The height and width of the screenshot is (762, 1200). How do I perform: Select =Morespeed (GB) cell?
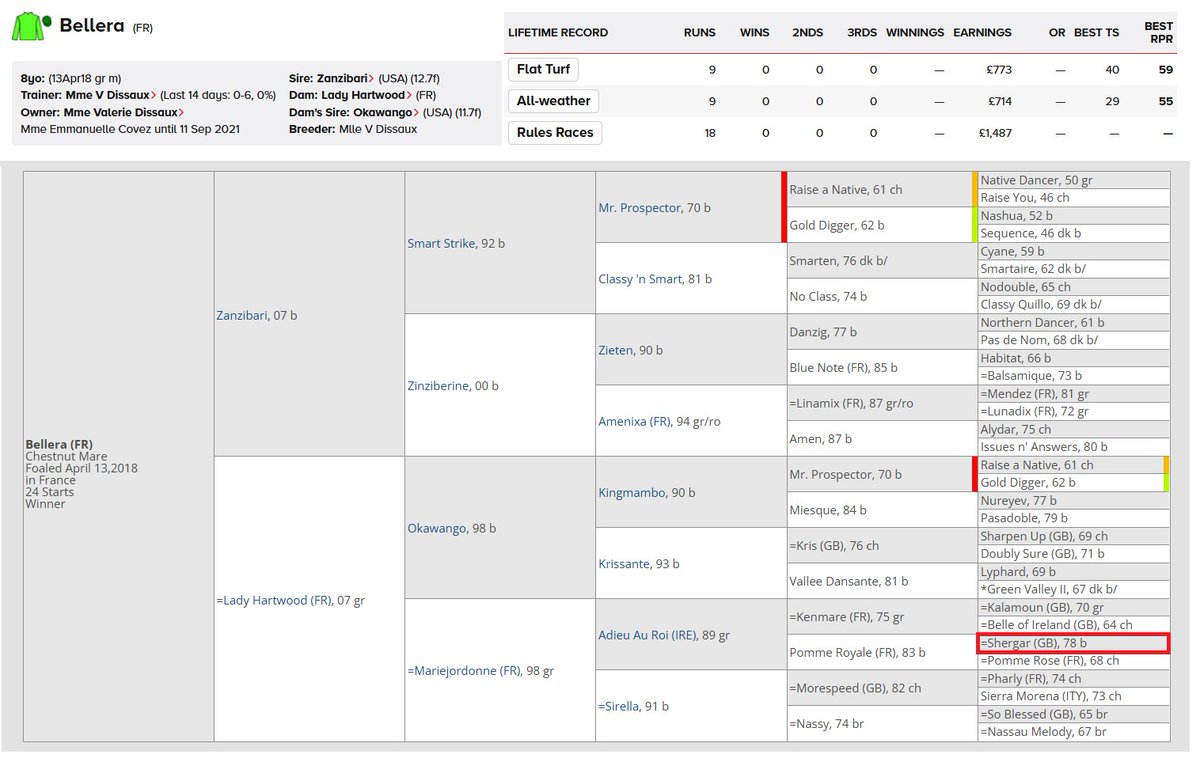pos(882,688)
